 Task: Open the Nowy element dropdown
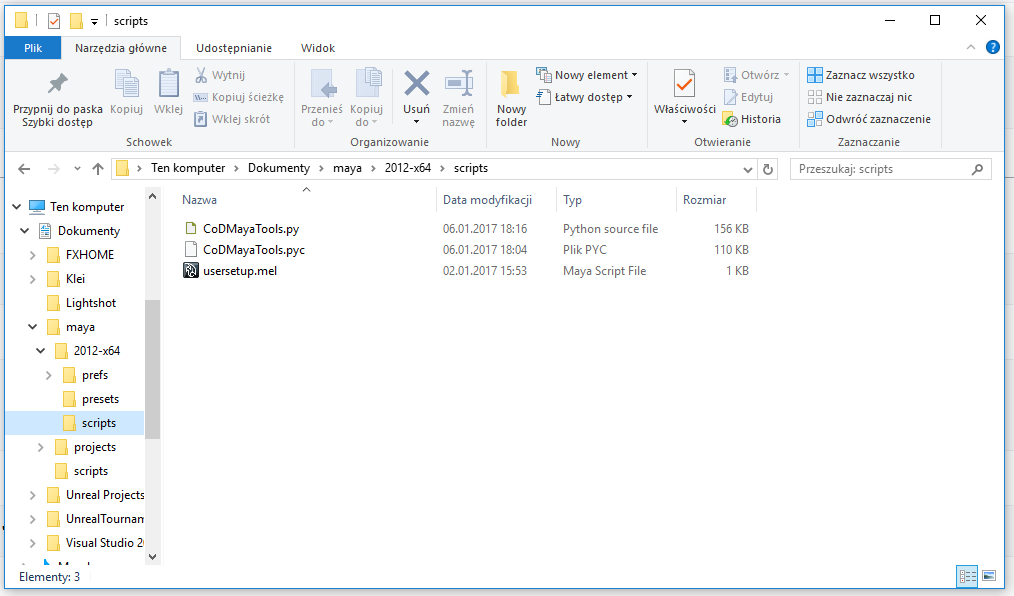click(587, 75)
